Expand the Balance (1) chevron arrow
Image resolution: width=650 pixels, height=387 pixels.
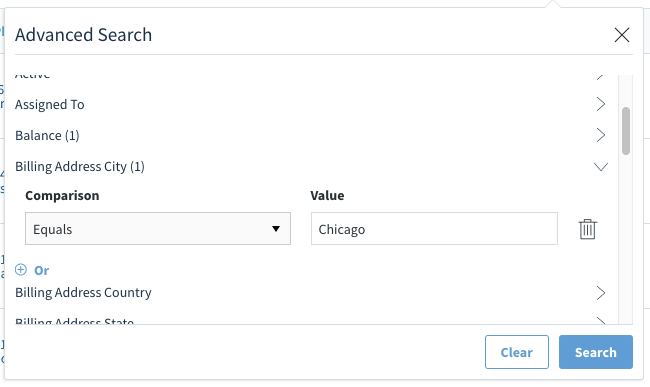pos(601,135)
